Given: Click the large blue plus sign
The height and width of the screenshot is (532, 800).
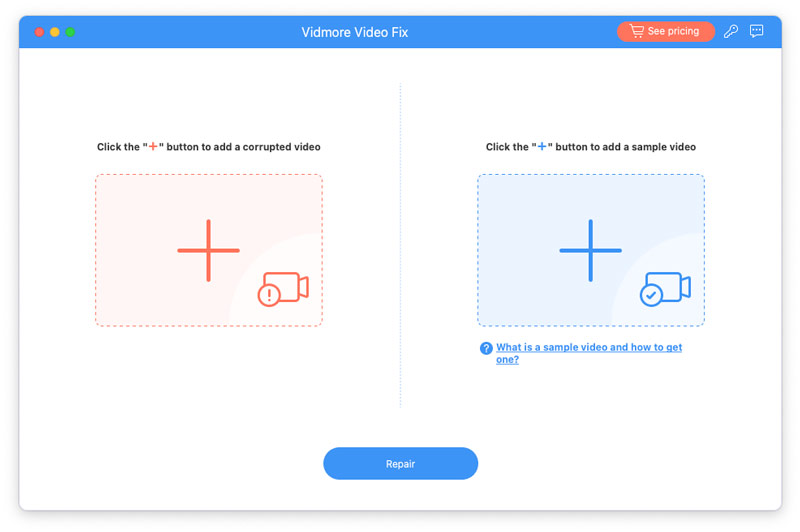Looking at the screenshot, I should 590,250.
